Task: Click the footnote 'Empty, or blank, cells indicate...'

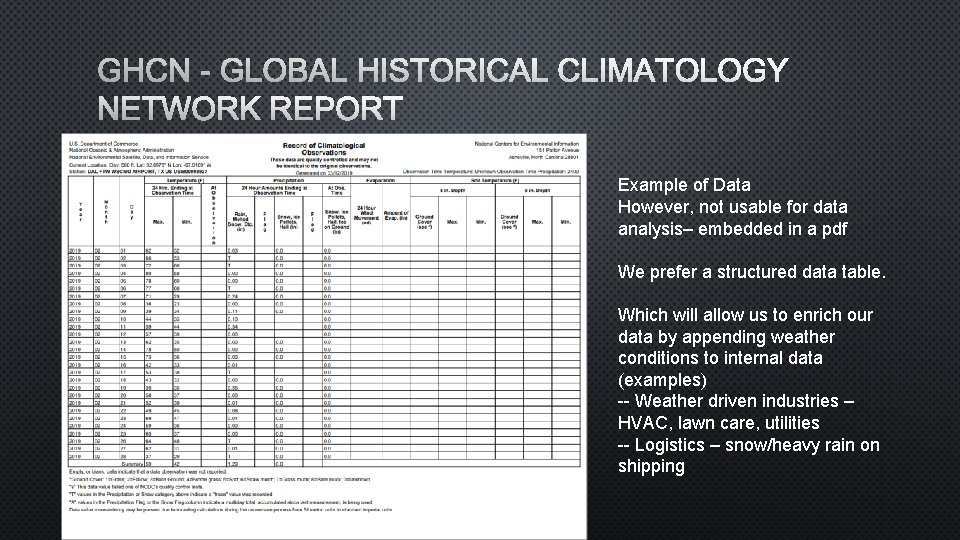Action: [148, 472]
